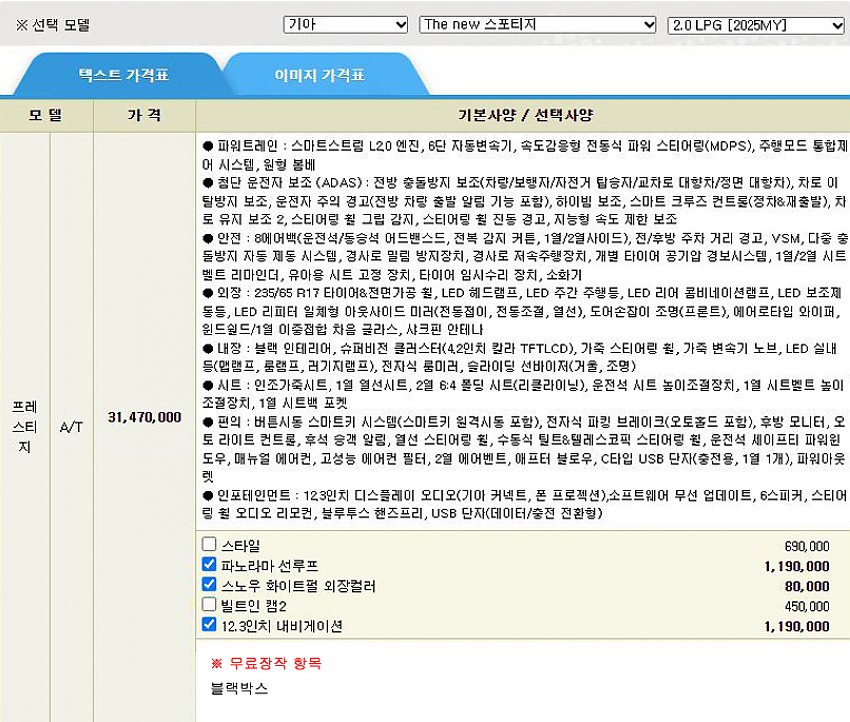Screen dimensions: 850x722
Task: Uncheck the 스노우 화이트펄 외장컬러 checkbox
Action: (x=209, y=585)
